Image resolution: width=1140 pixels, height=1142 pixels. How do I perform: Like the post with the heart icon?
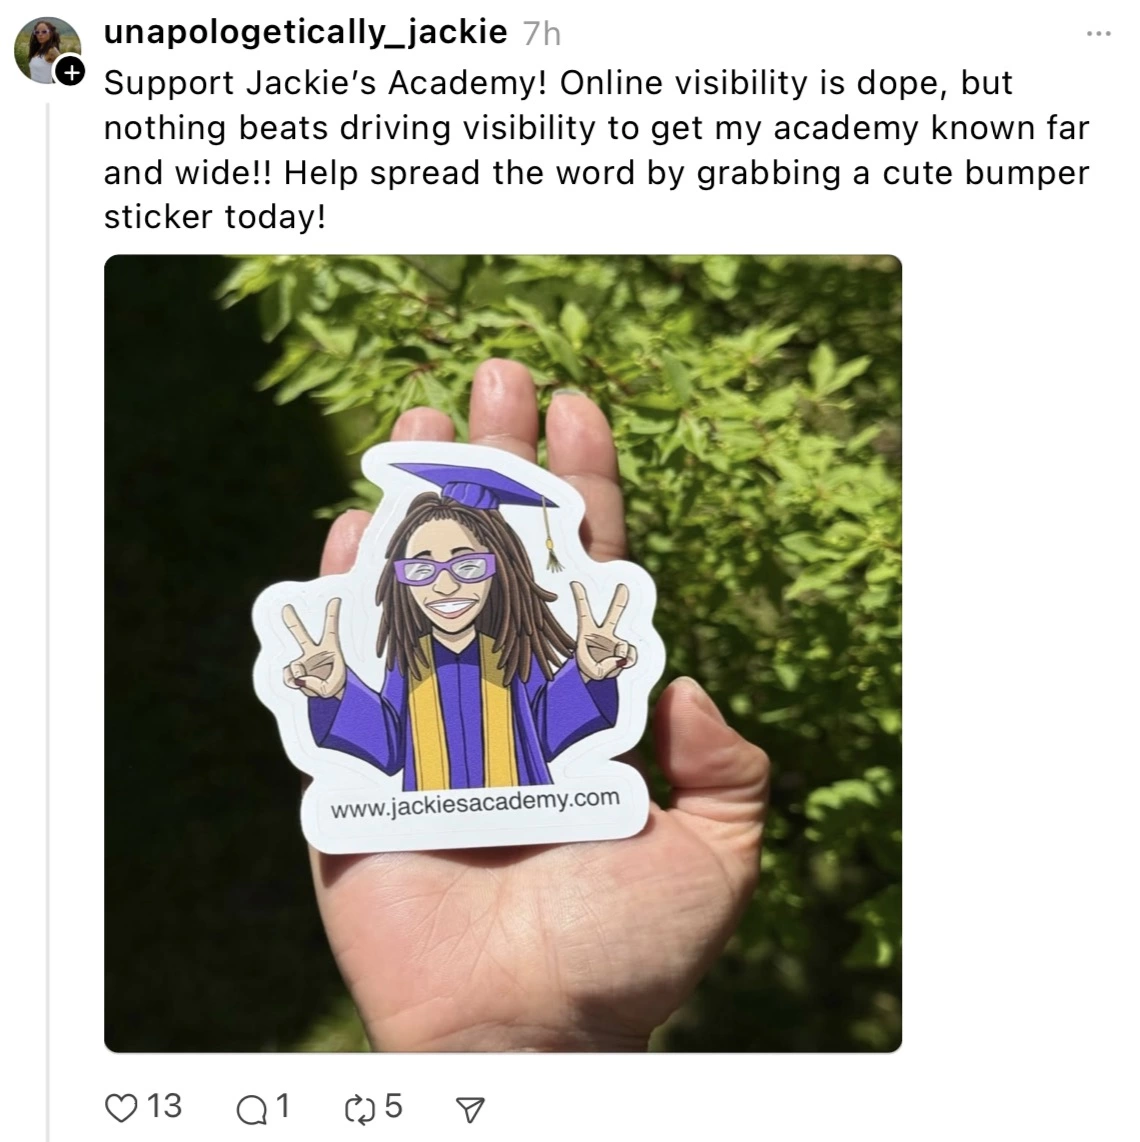[x=121, y=1108]
